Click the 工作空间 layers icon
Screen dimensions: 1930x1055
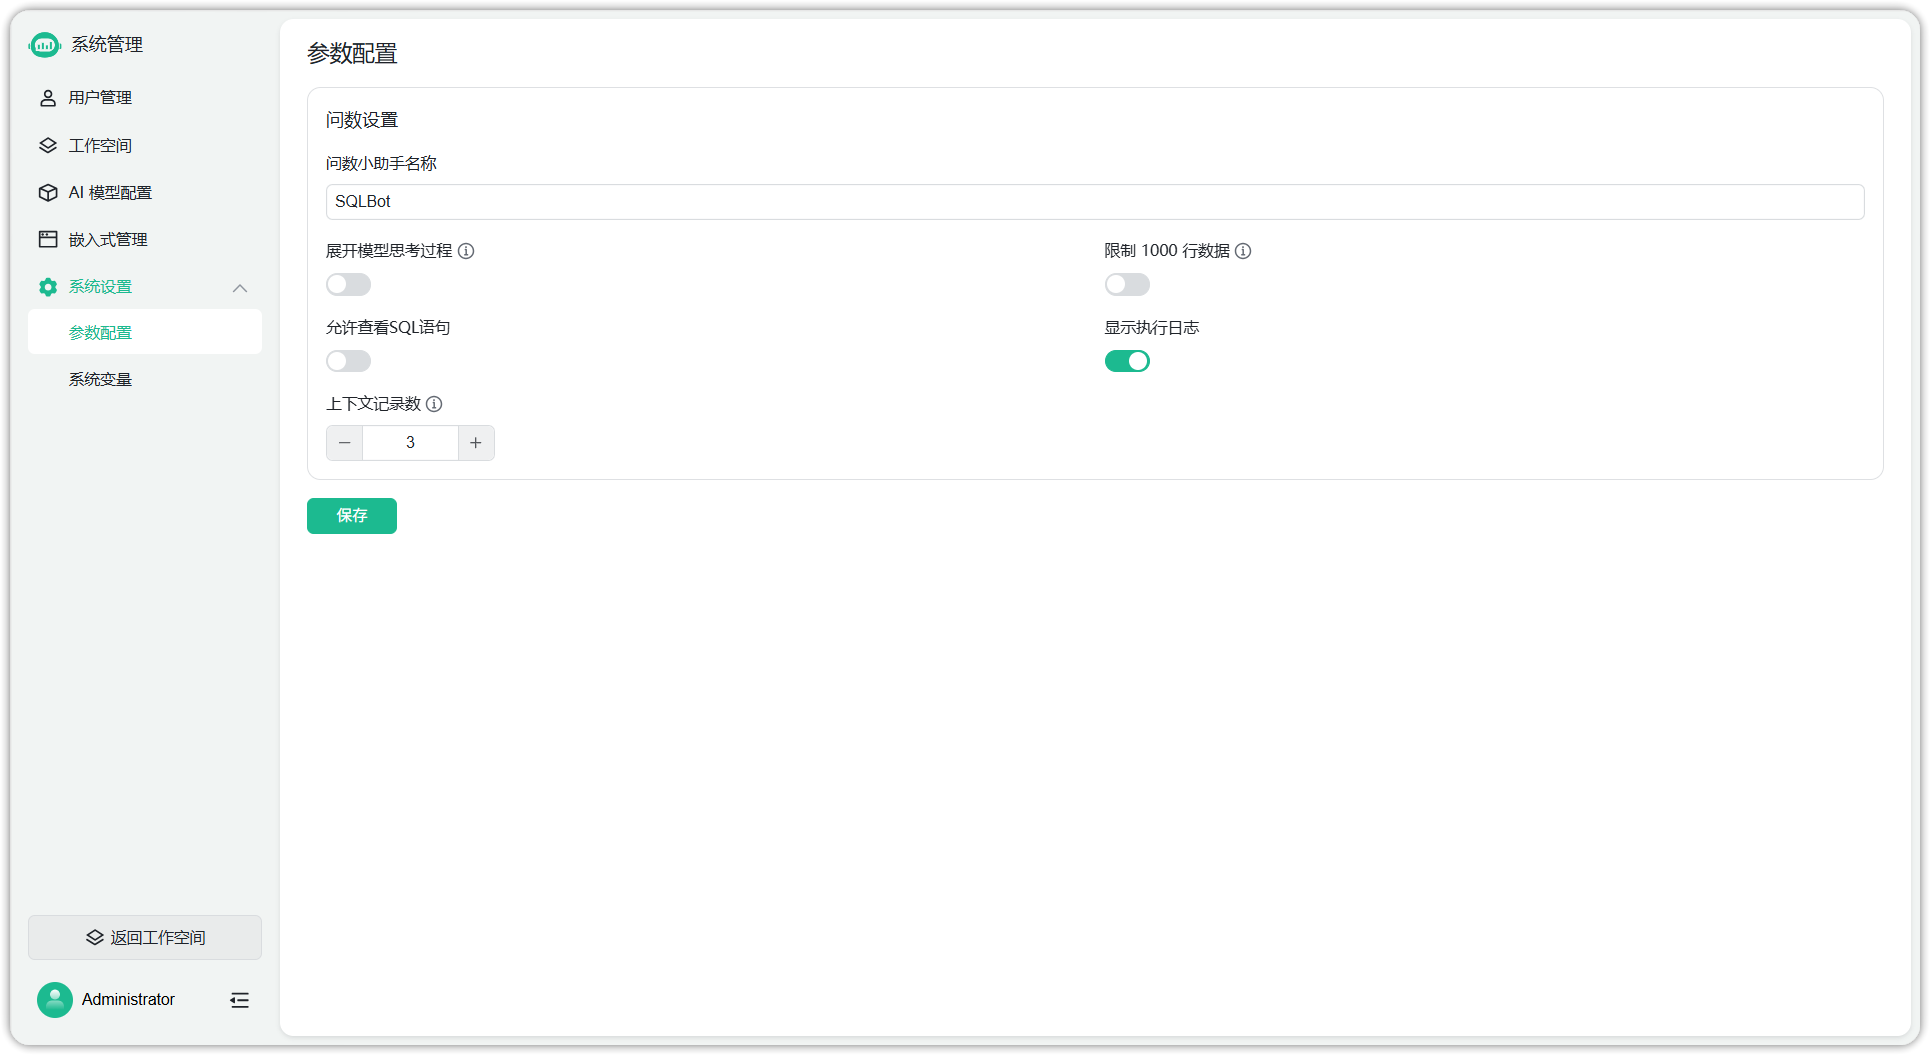click(48, 145)
